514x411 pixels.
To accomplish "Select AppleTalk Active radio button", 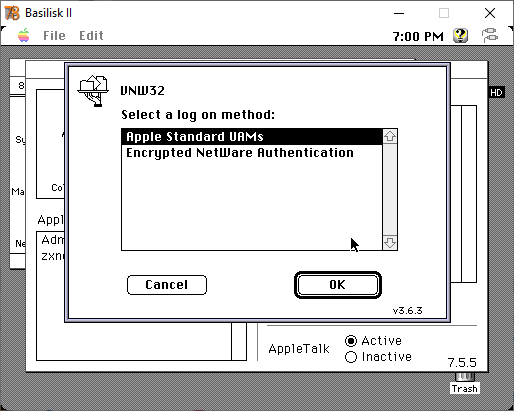I will (x=351, y=341).
